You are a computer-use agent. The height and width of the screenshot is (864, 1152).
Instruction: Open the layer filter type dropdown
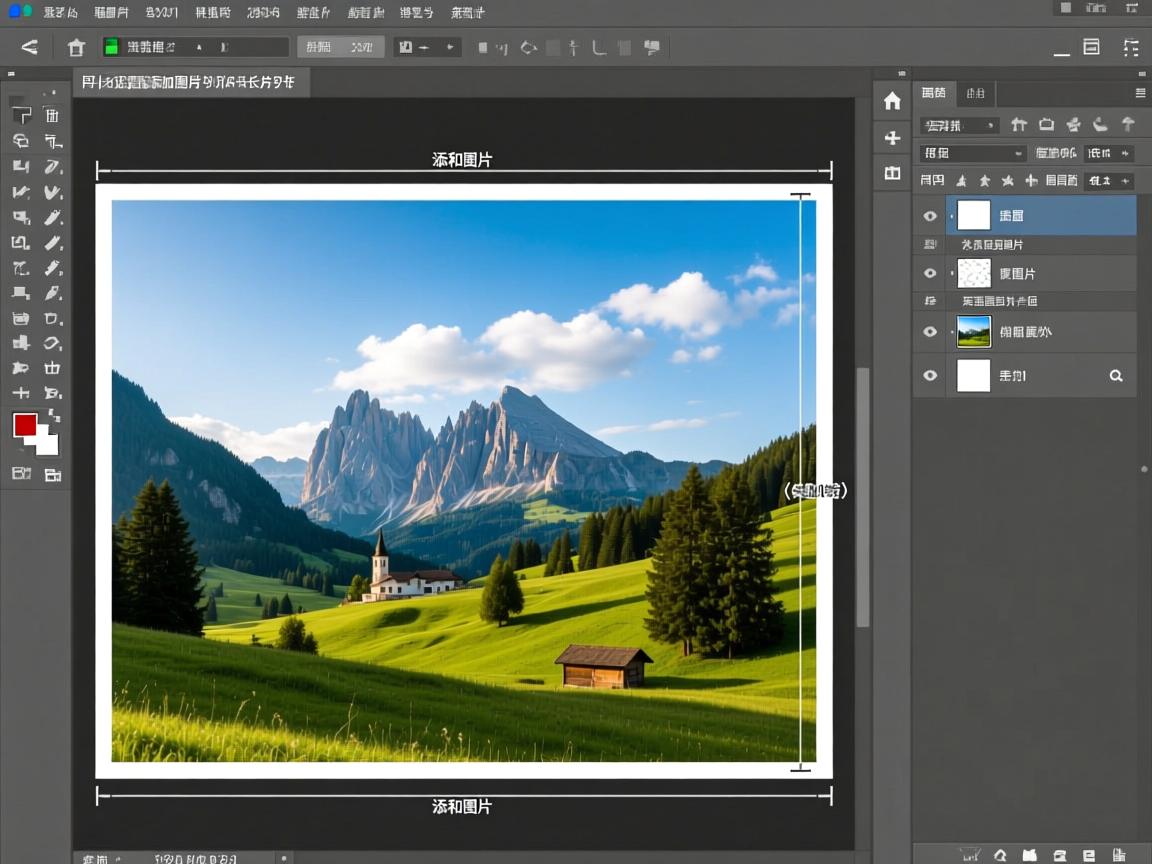[959, 125]
